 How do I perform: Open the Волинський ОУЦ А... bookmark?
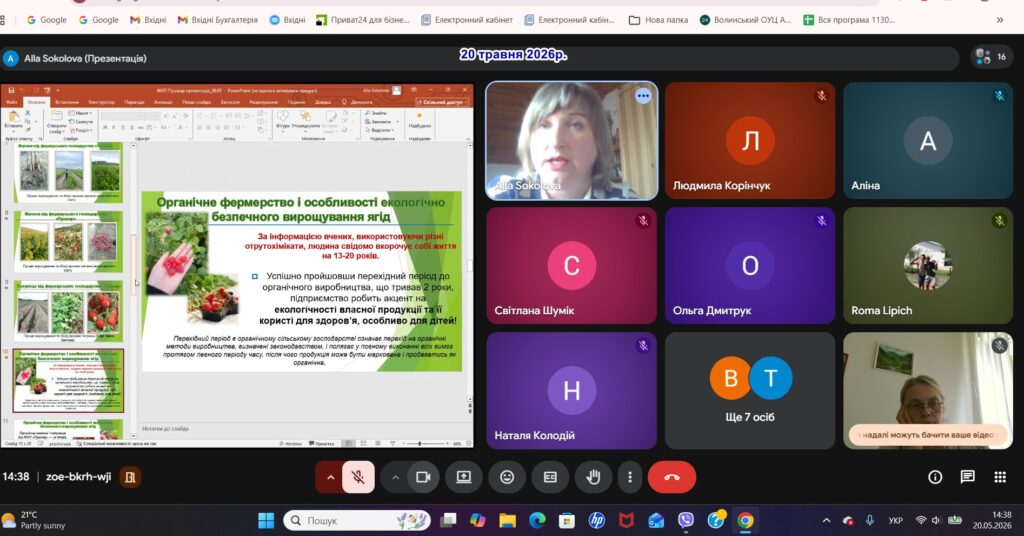click(x=745, y=20)
